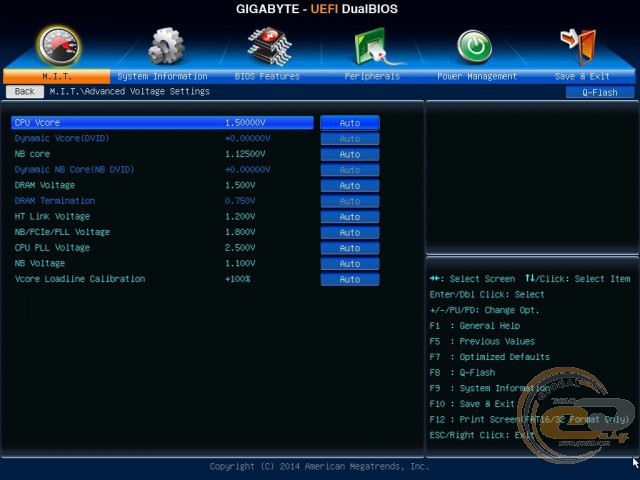640x480 pixels.
Task: Select the BIOS Features chip icon
Action: point(267,45)
